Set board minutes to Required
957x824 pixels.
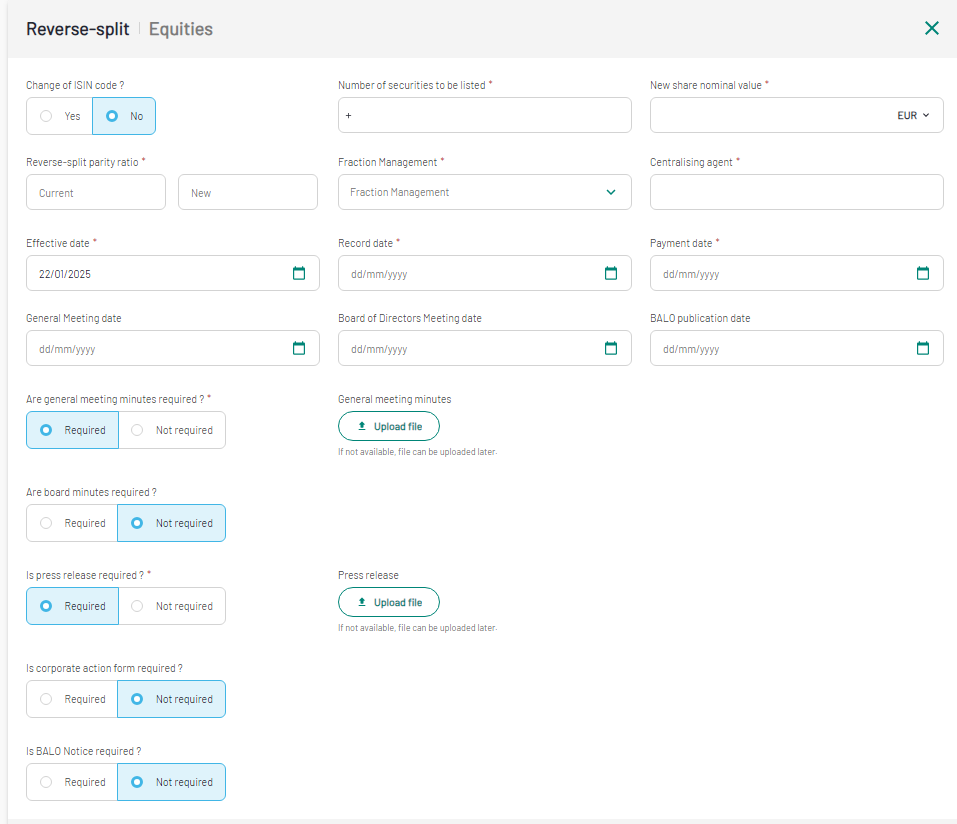72,523
